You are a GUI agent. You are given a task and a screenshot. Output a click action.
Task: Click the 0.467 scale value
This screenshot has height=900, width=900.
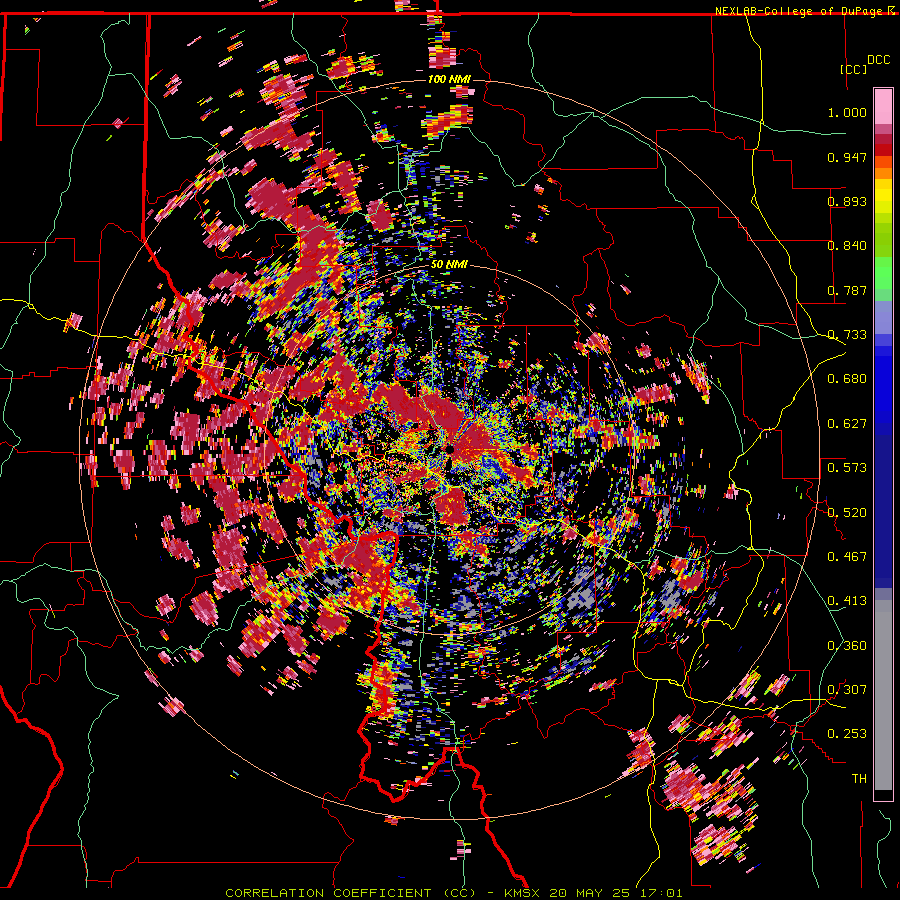click(847, 557)
